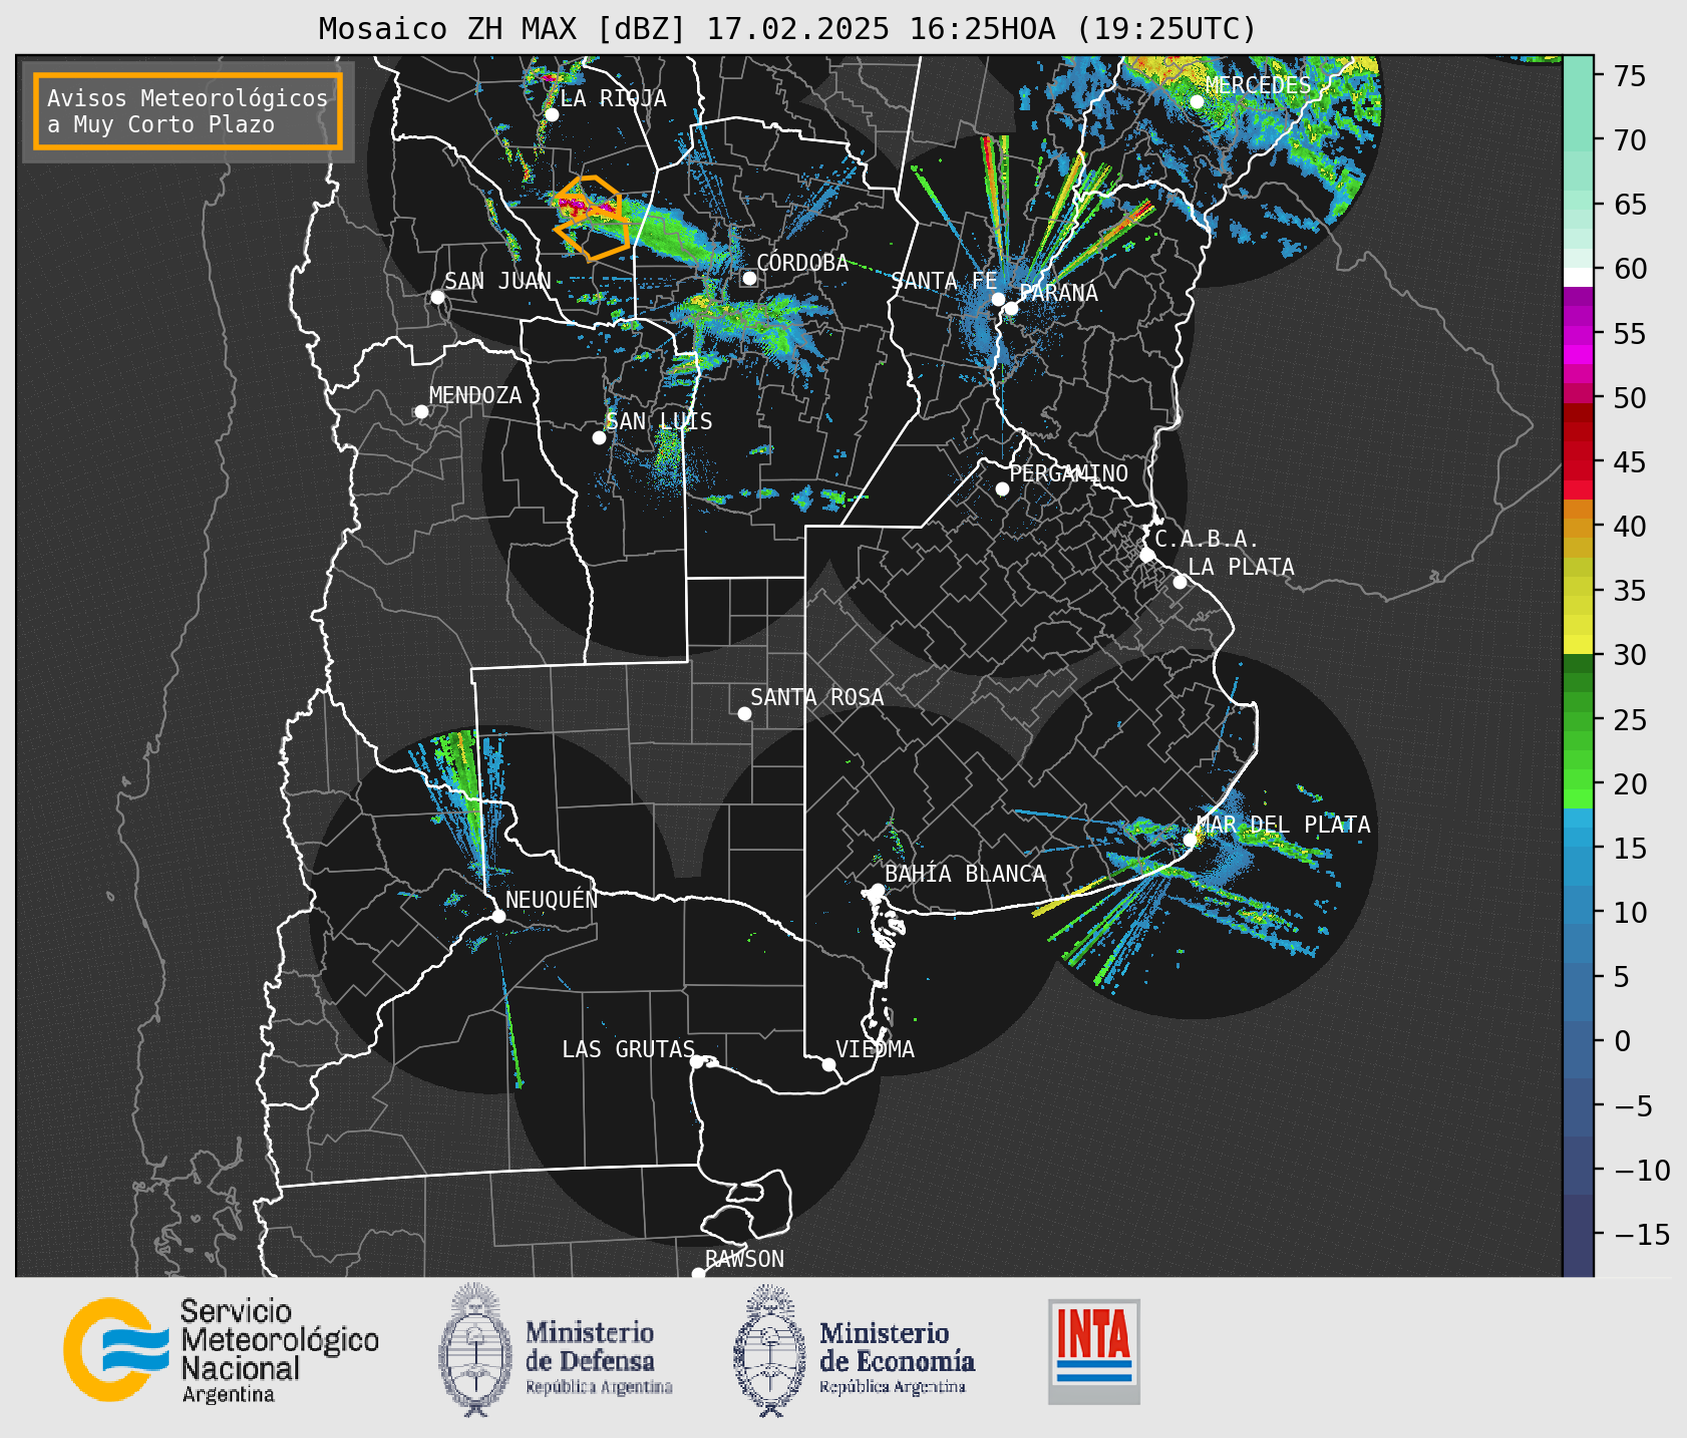1687x1438 pixels.
Task: Click the 45 value on the dBZ scale
Action: point(1629,462)
